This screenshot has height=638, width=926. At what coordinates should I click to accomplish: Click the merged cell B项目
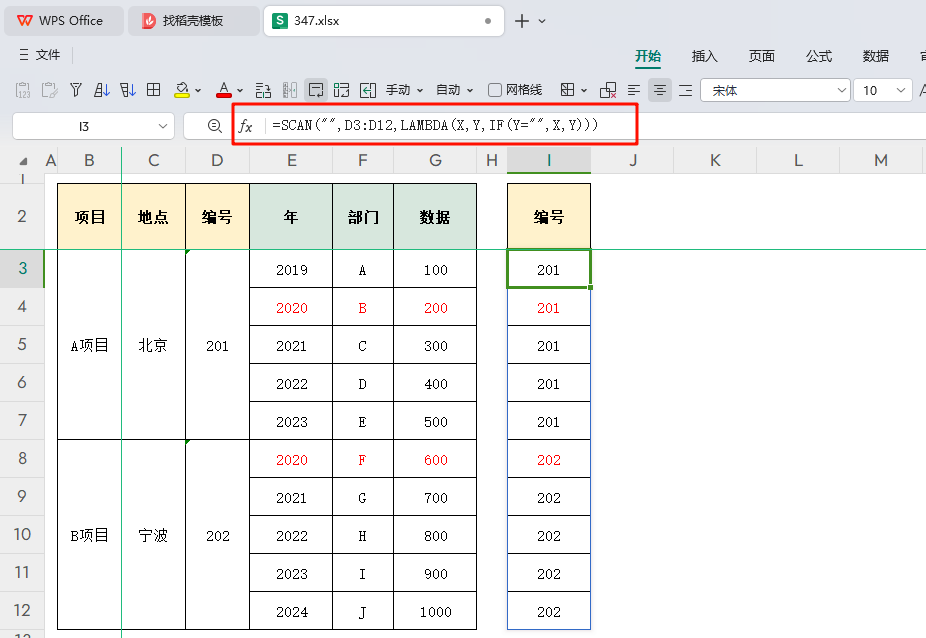(90, 535)
